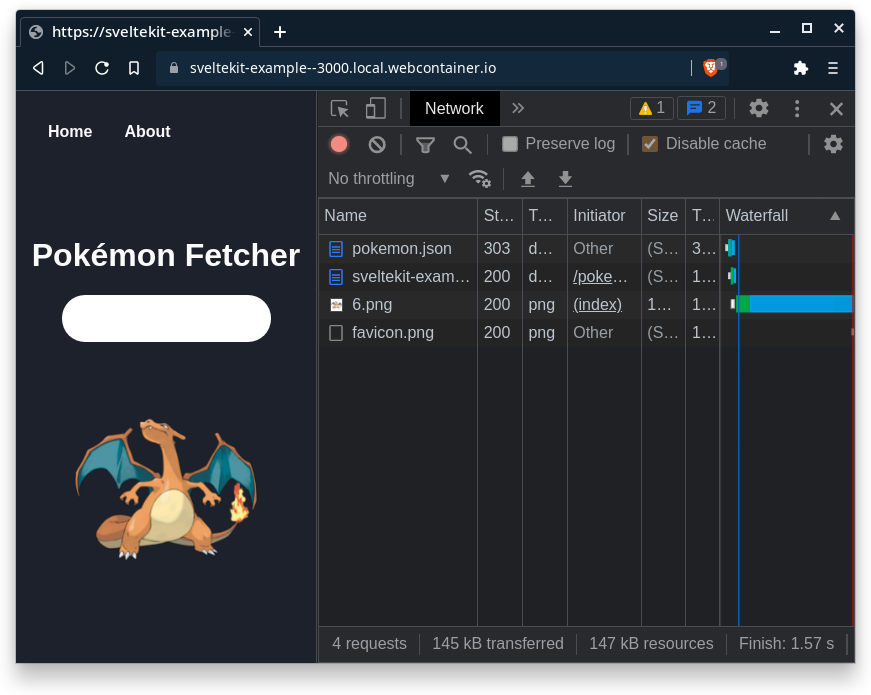Click the 147 kB resources status entry
The image size is (871, 695).
[651, 643]
